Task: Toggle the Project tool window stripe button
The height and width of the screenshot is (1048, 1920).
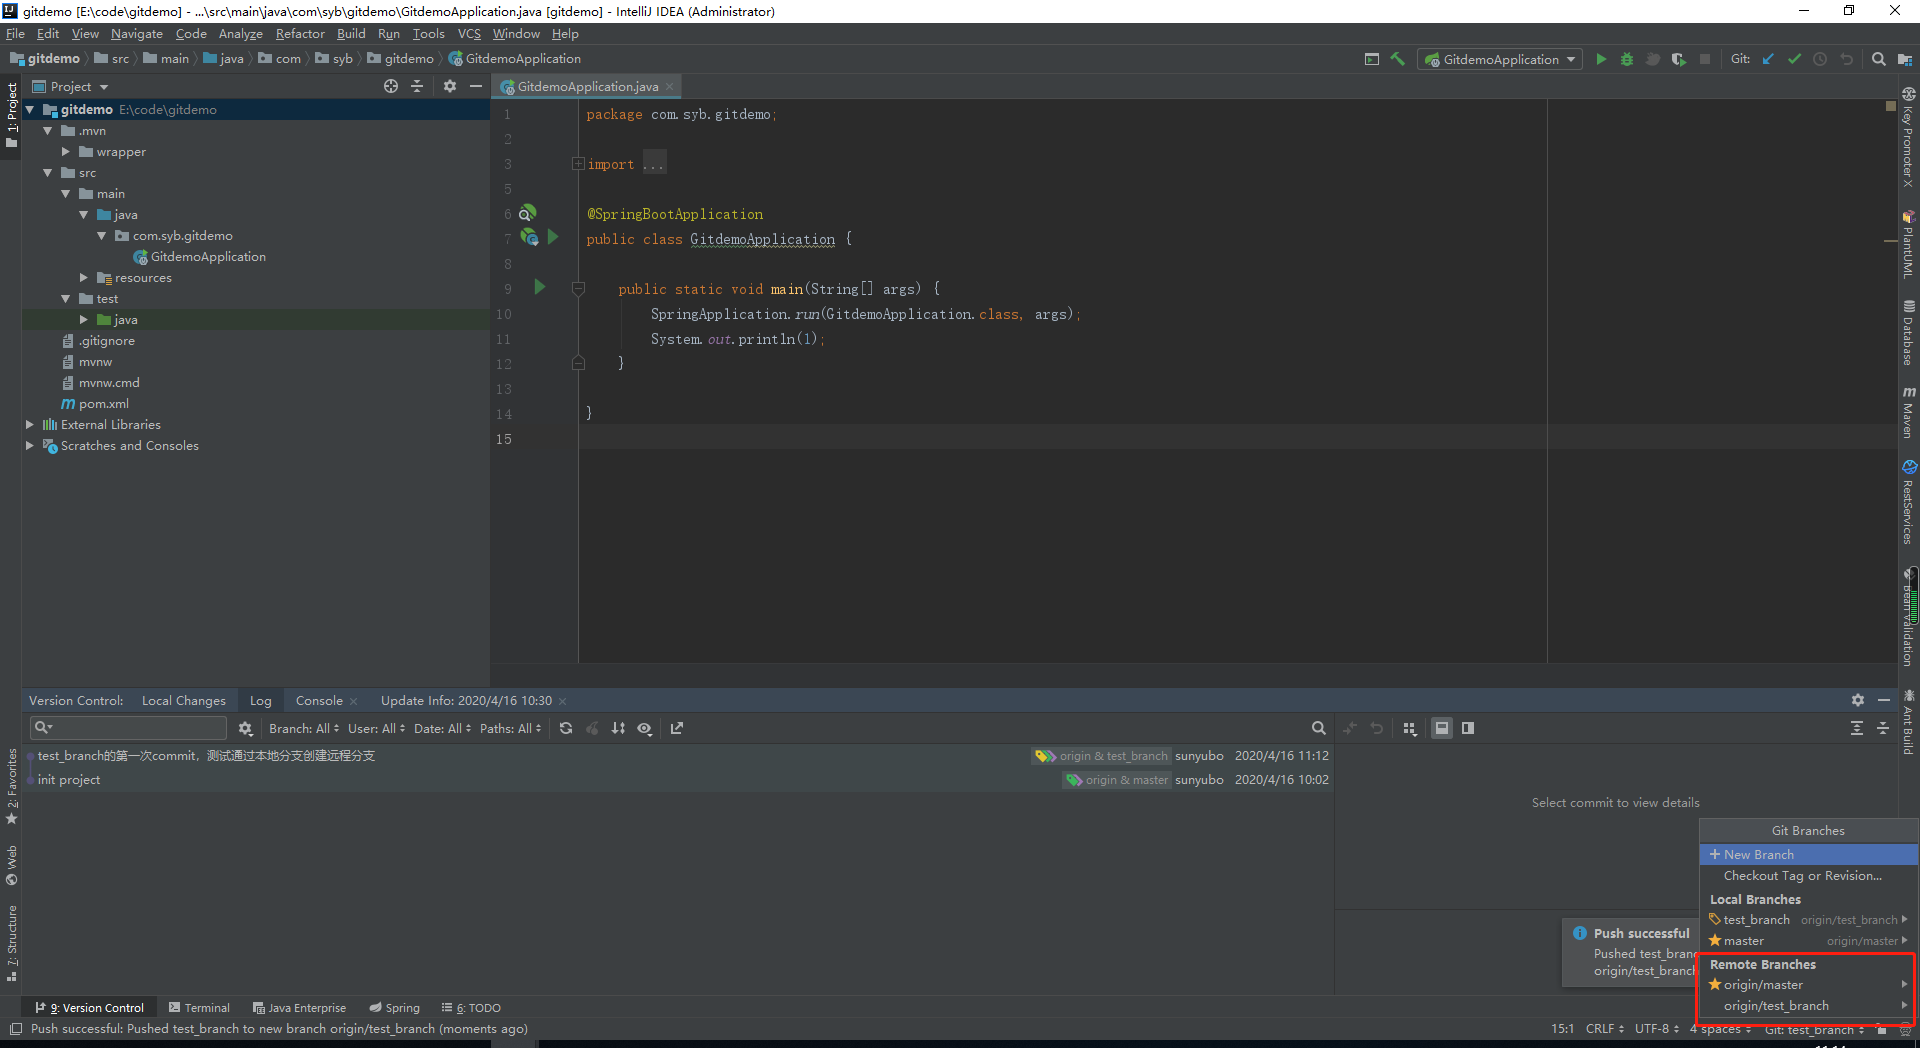Action: [11, 114]
